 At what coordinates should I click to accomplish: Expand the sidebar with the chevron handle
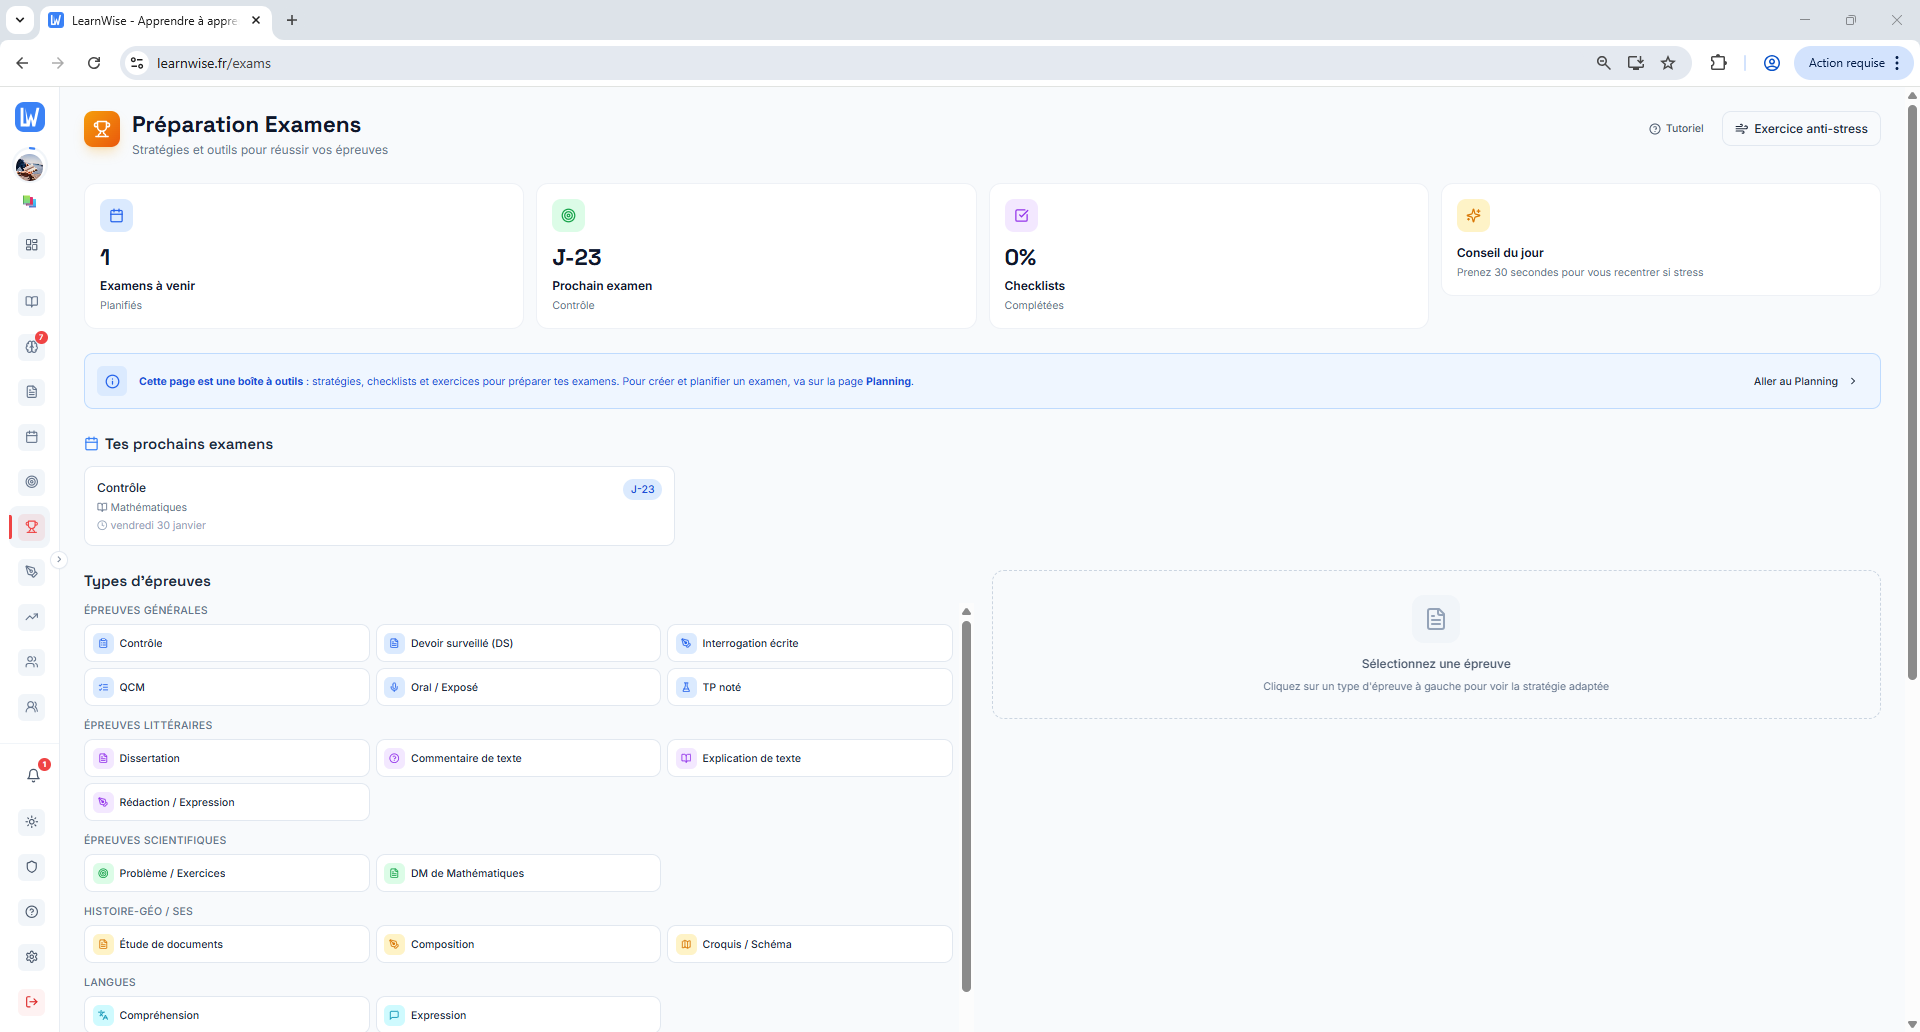[x=59, y=560]
